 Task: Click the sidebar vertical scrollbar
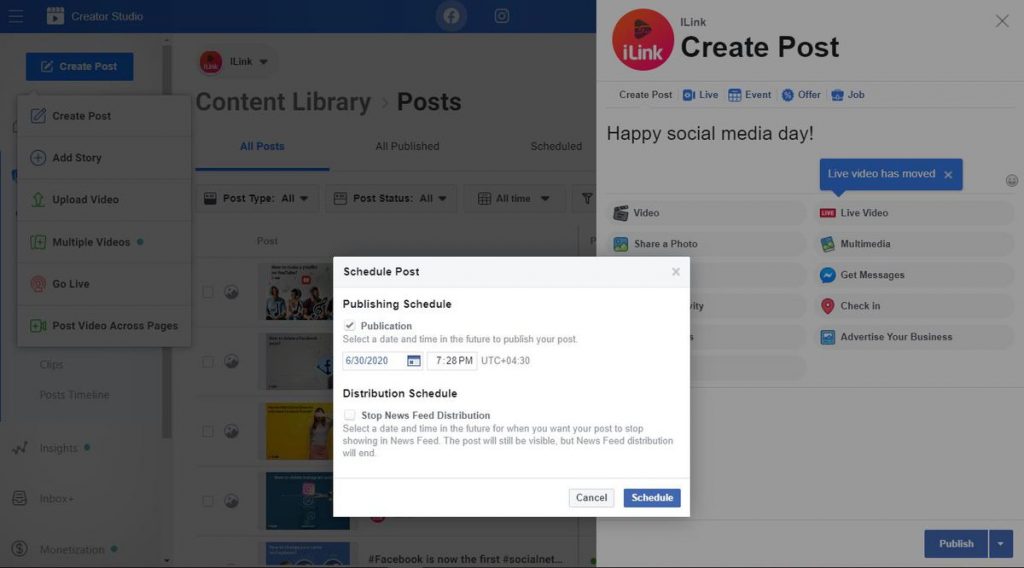pyautogui.click(x=167, y=242)
